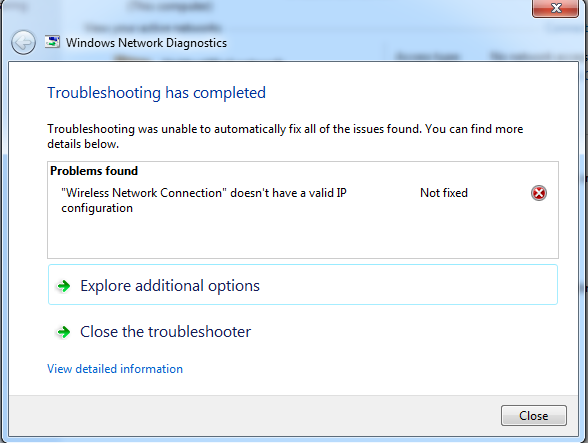Open View detailed information link

[115, 369]
